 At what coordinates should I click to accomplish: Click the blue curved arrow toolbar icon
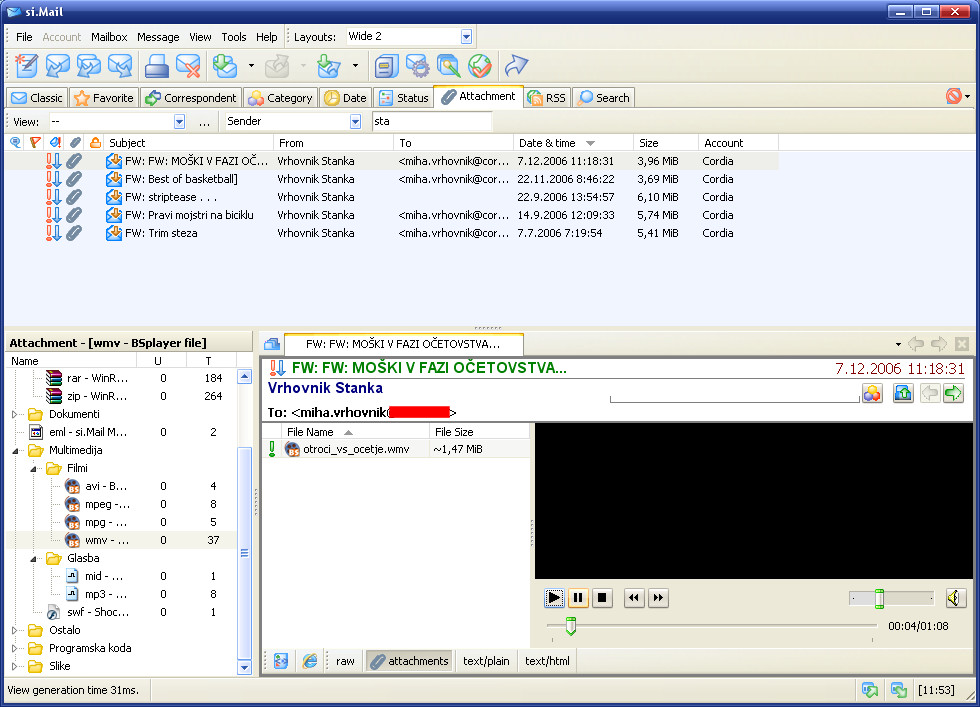click(x=516, y=66)
